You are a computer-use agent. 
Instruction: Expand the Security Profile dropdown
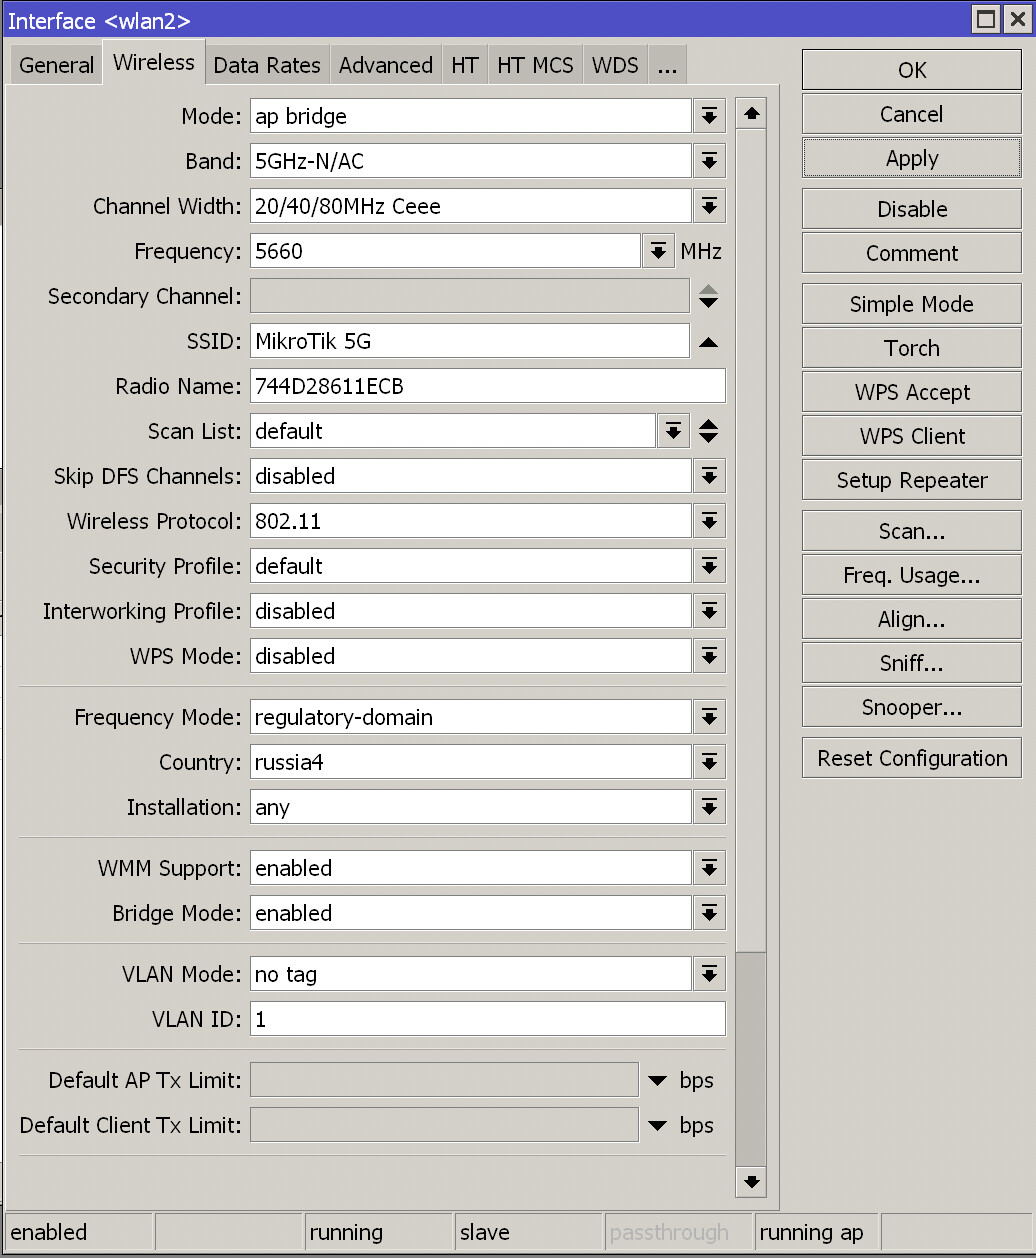point(709,566)
